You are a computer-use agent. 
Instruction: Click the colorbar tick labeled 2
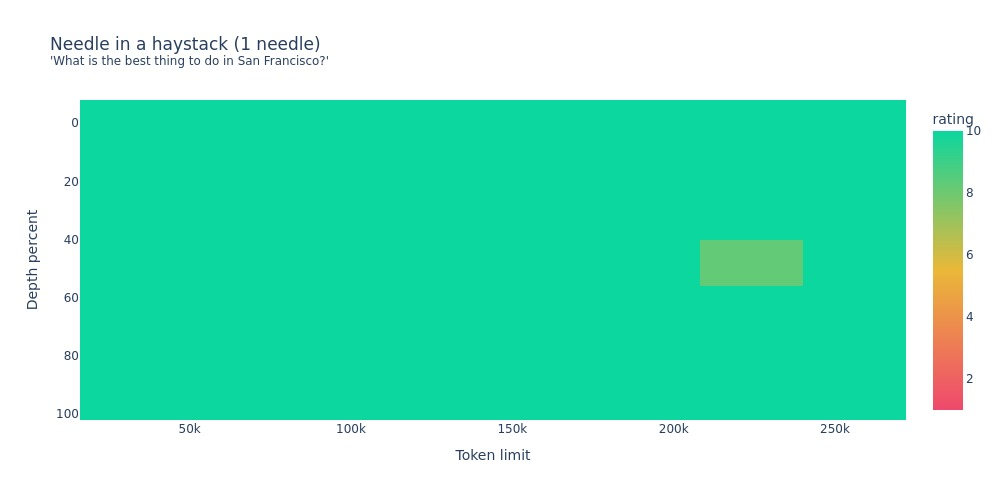(969, 379)
